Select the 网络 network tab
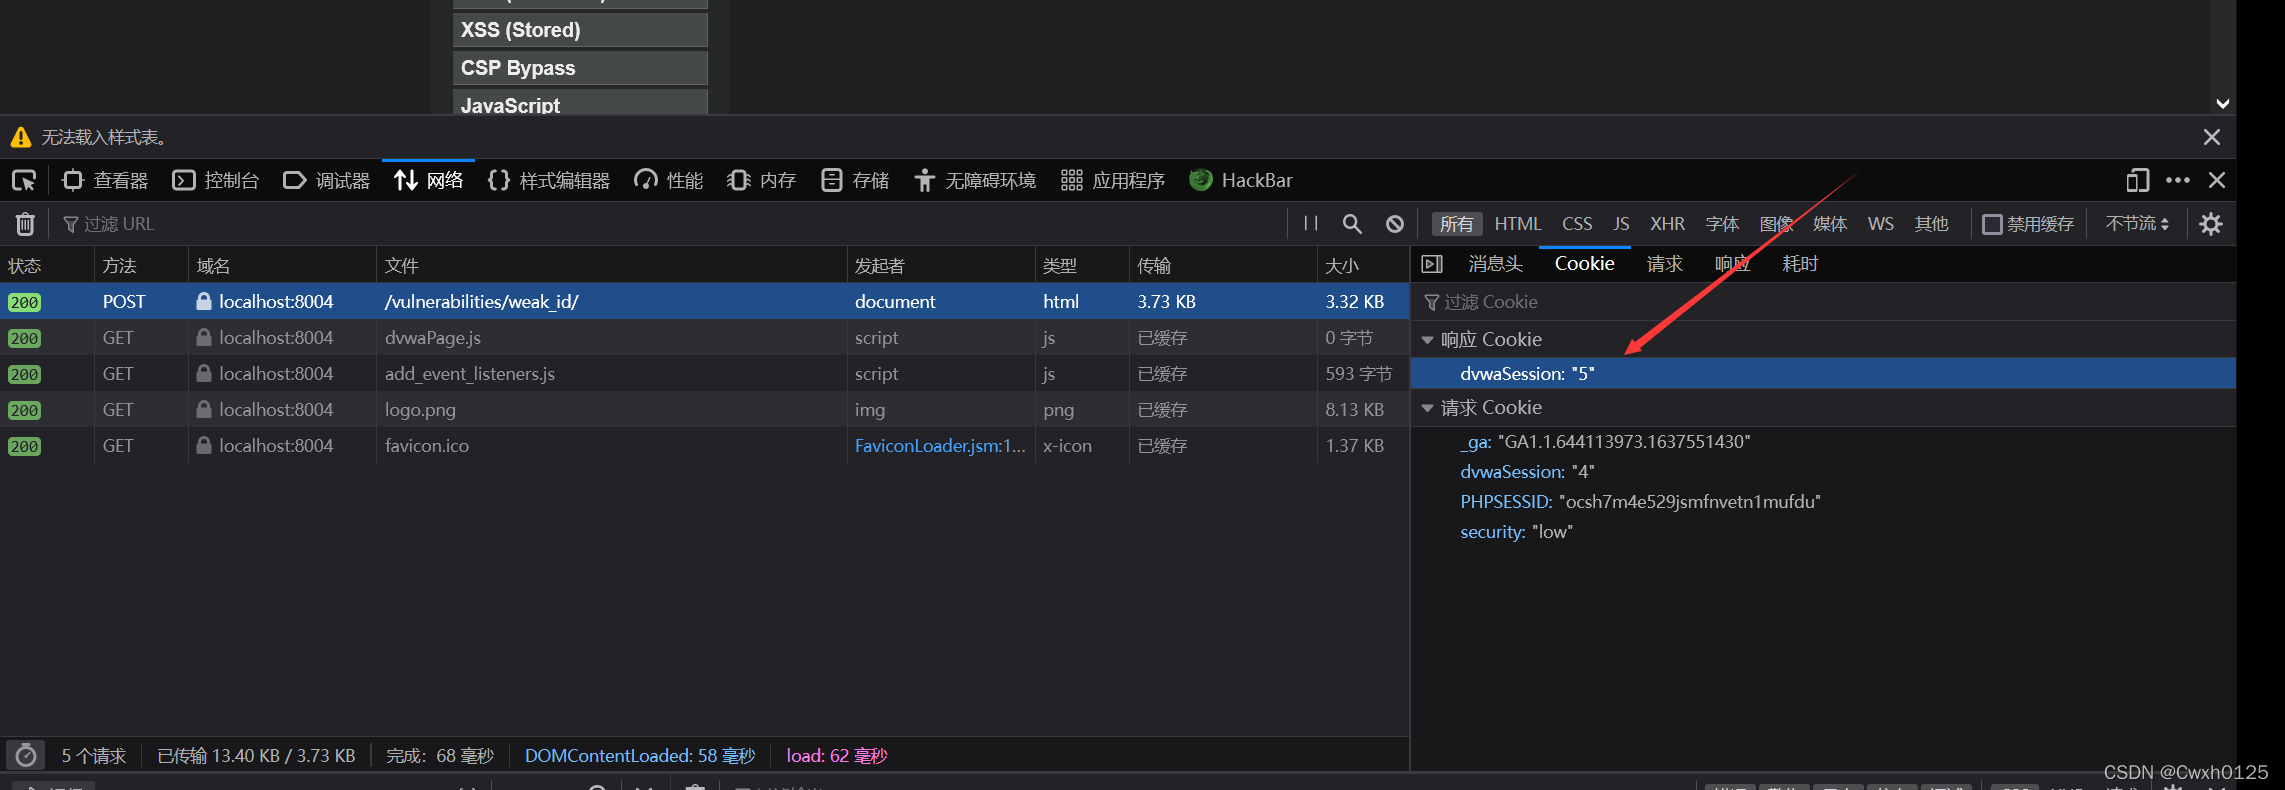The height and width of the screenshot is (790, 2285). (x=428, y=181)
